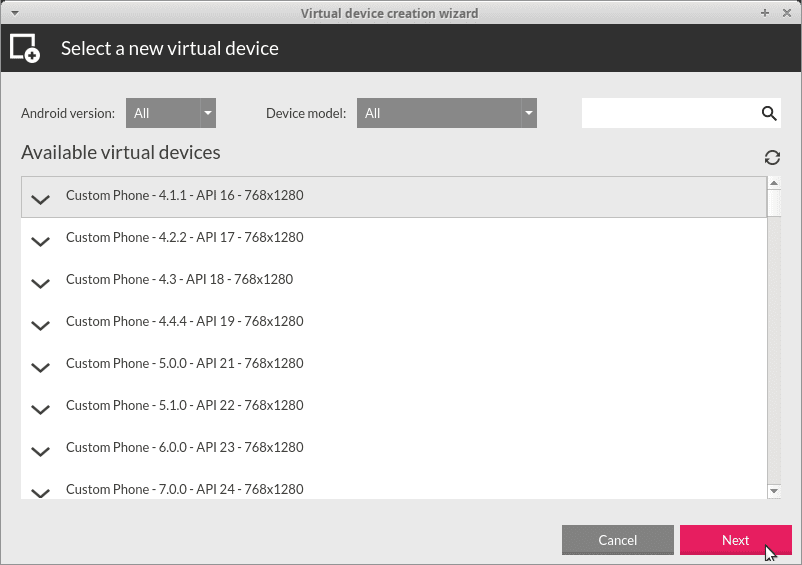The height and width of the screenshot is (565, 802).
Task: Click the refresh virtual devices icon
Action: click(x=772, y=157)
